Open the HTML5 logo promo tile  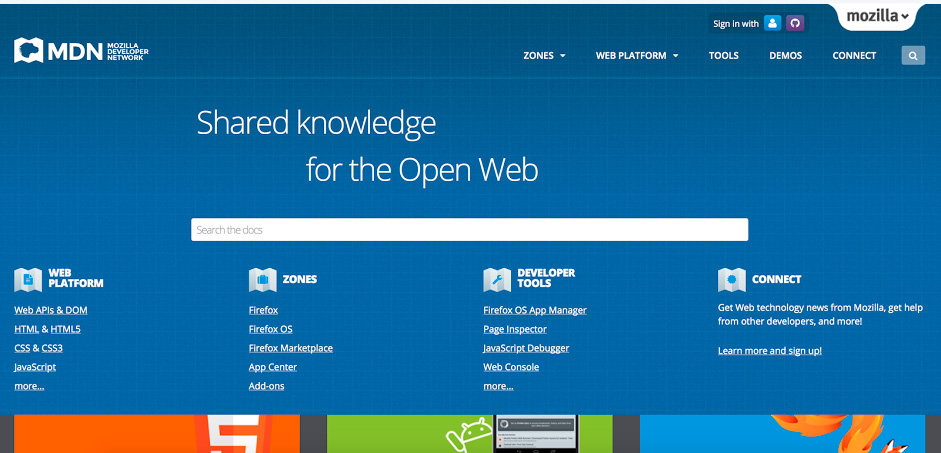click(157, 434)
